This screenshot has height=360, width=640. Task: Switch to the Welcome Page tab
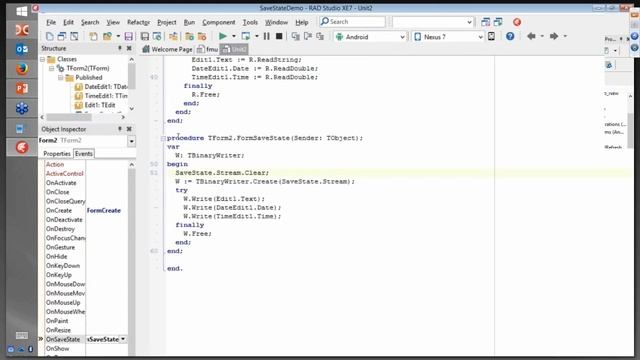tap(167, 49)
